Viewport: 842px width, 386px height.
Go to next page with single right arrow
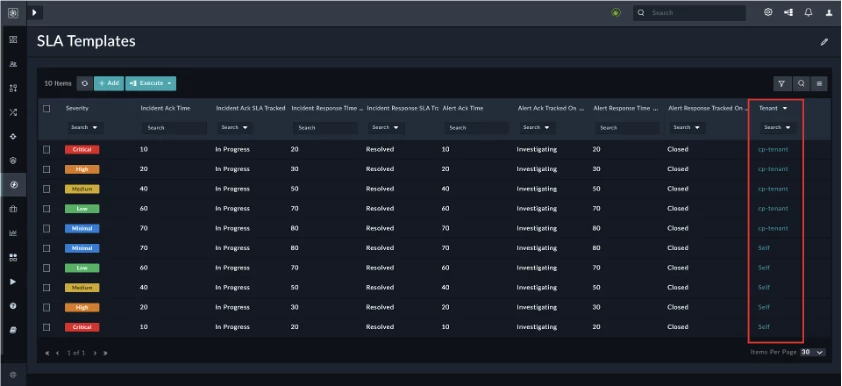(x=95, y=353)
